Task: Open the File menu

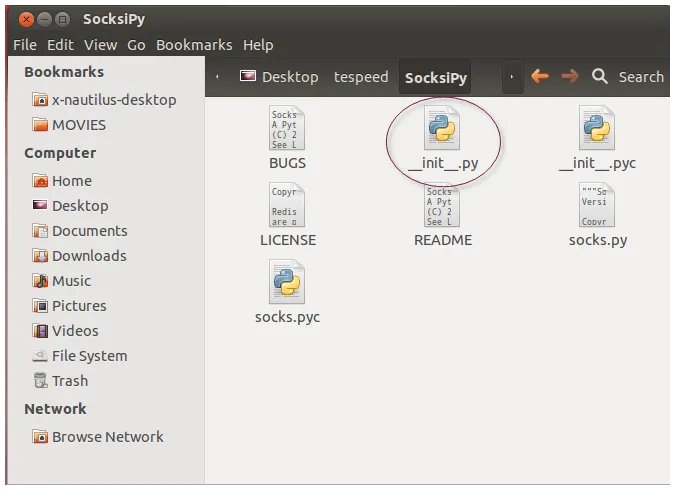Action: [25, 45]
